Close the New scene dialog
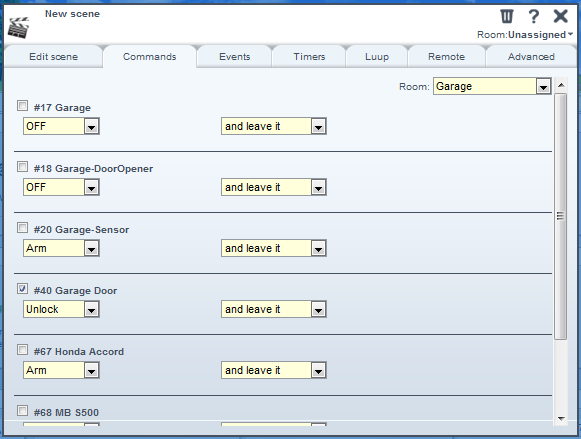This screenshot has height=439, width=581. coord(561,16)
